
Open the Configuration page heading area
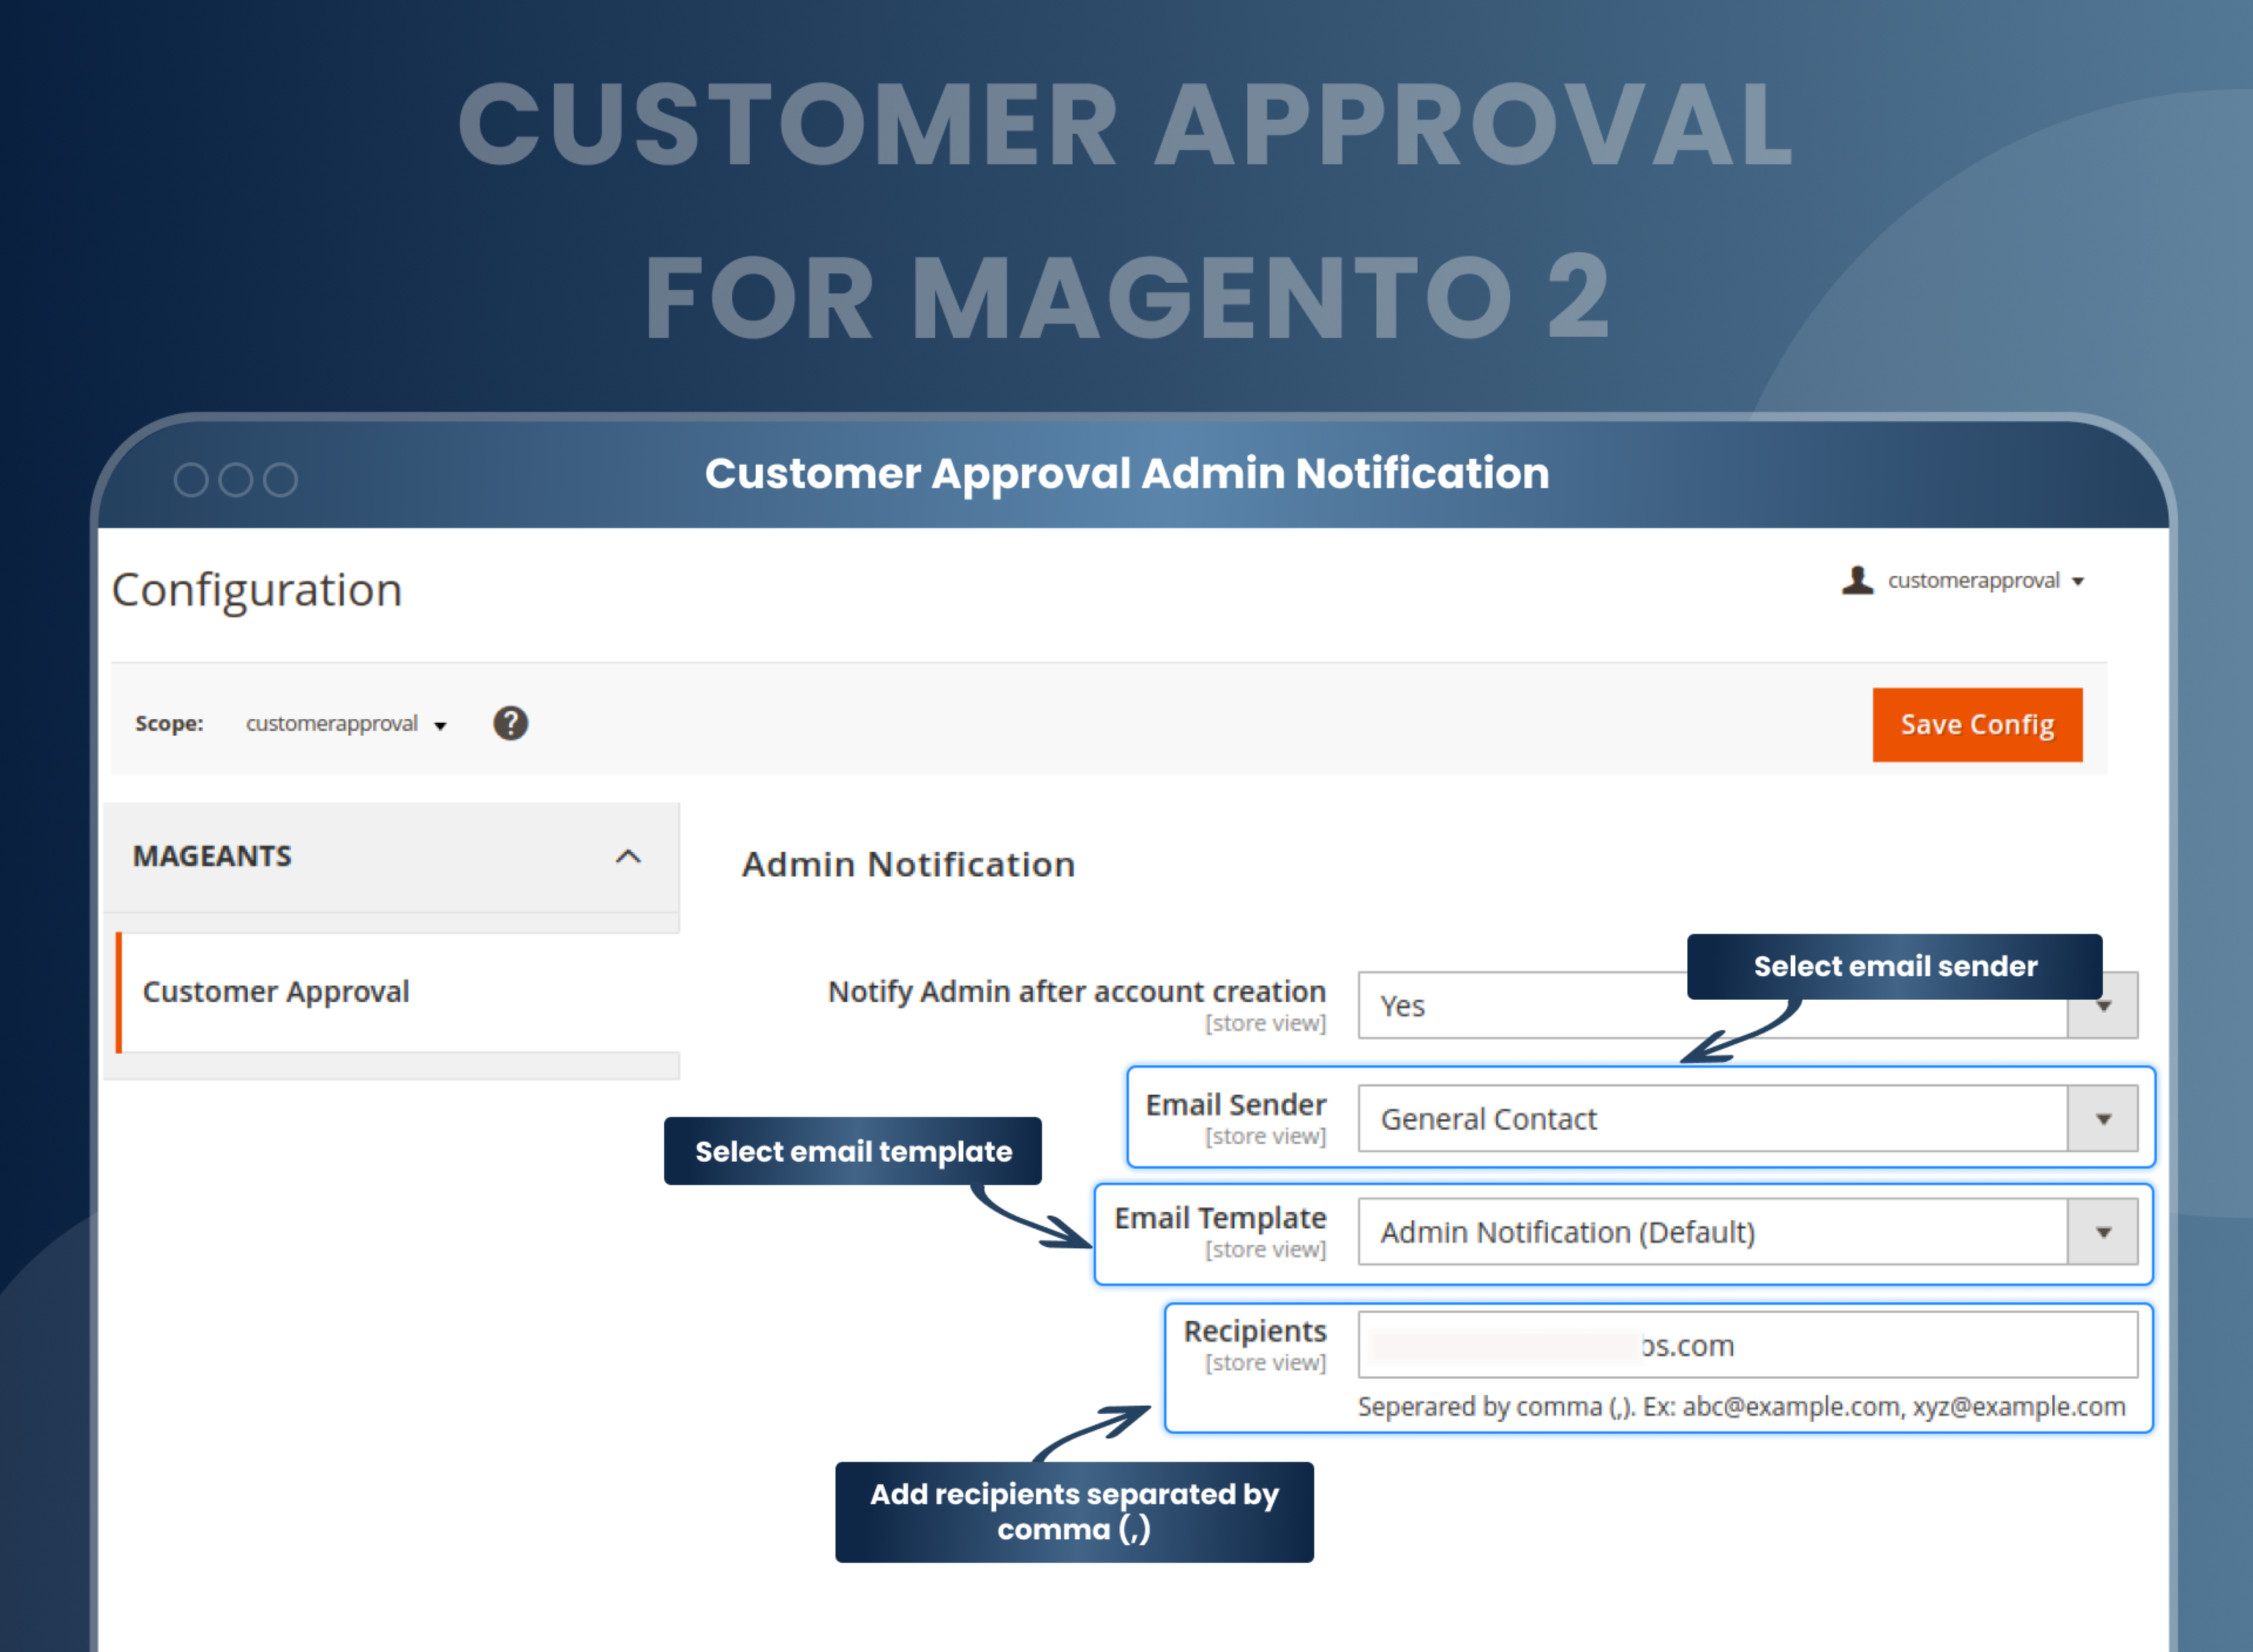tap(257, 589)
